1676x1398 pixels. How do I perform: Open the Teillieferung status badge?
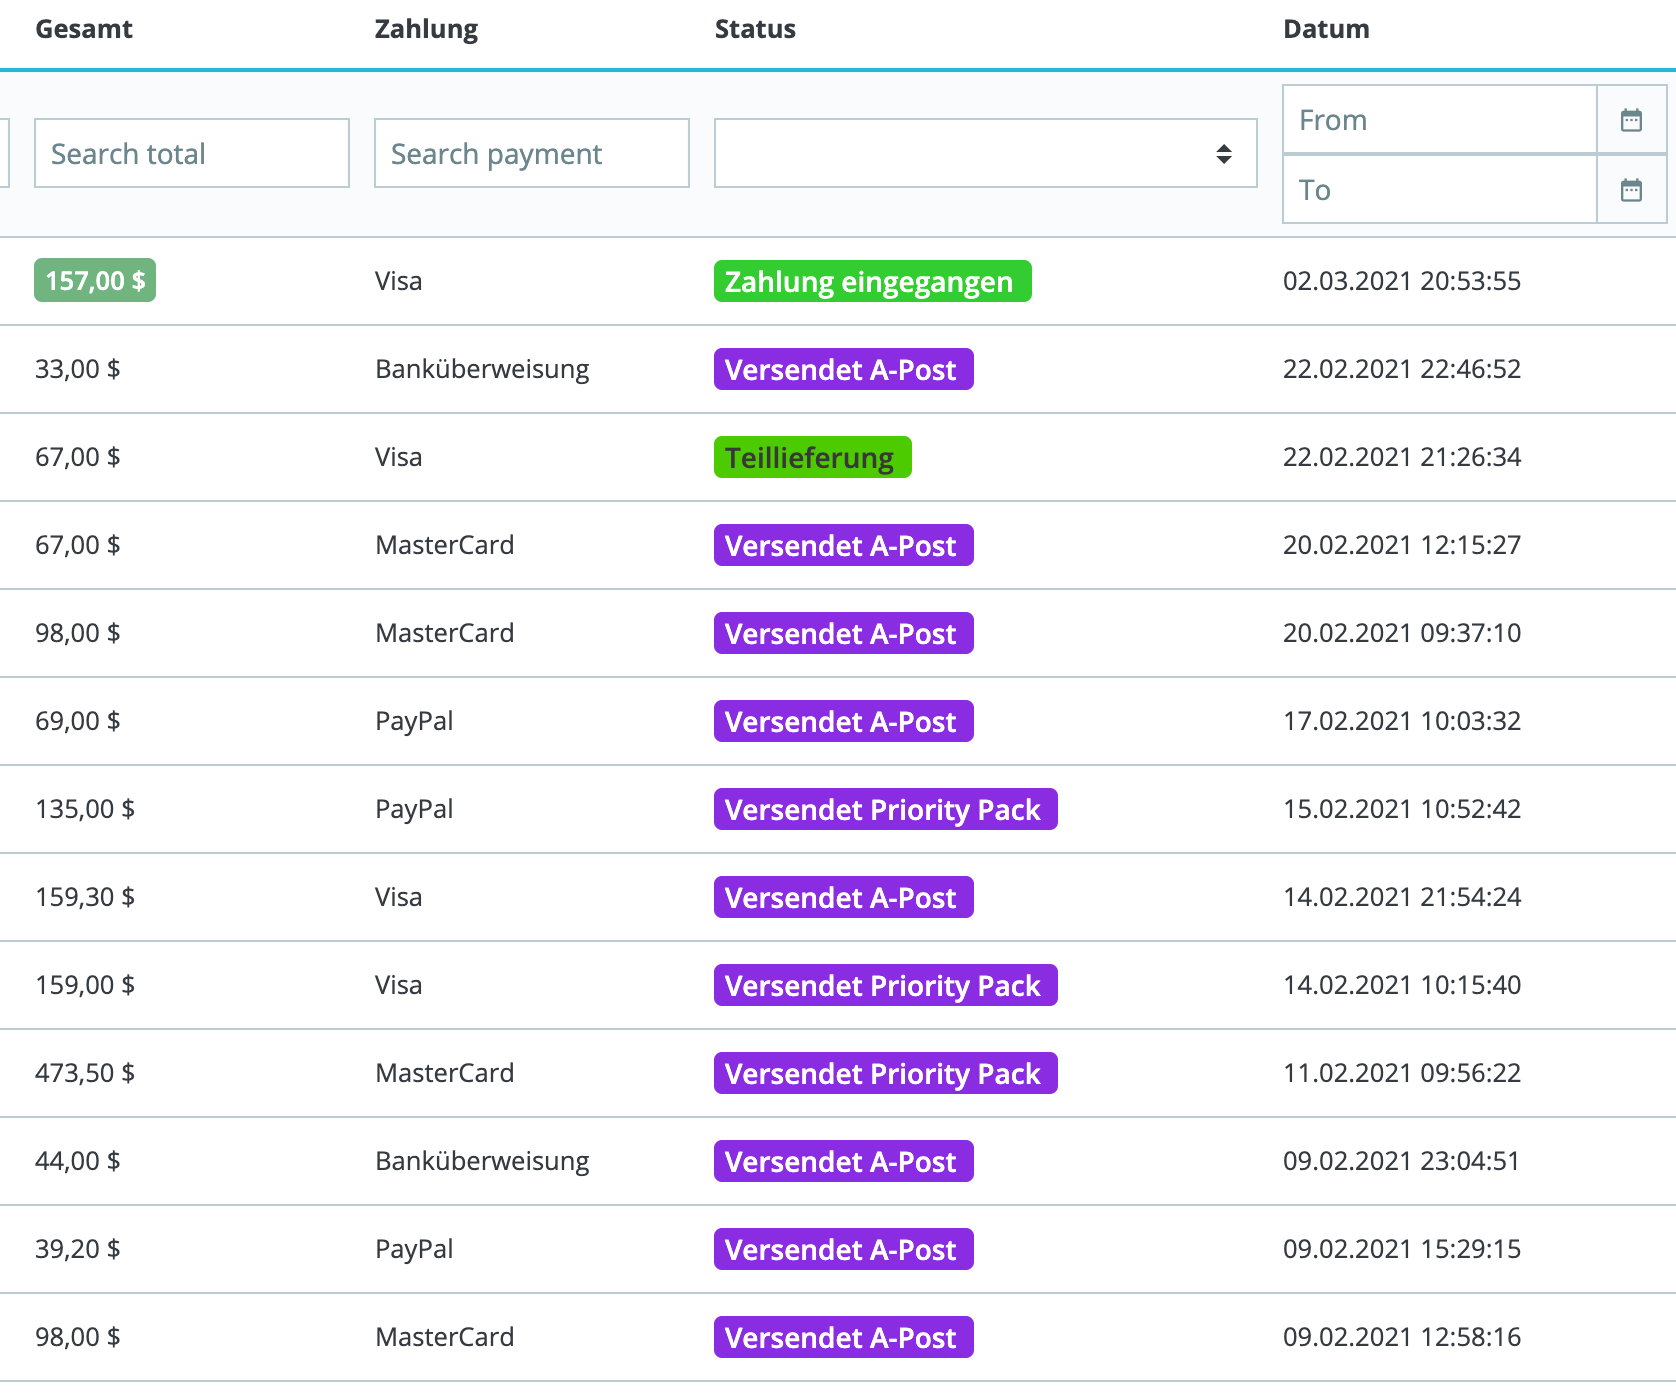click(x=812, y=458)
